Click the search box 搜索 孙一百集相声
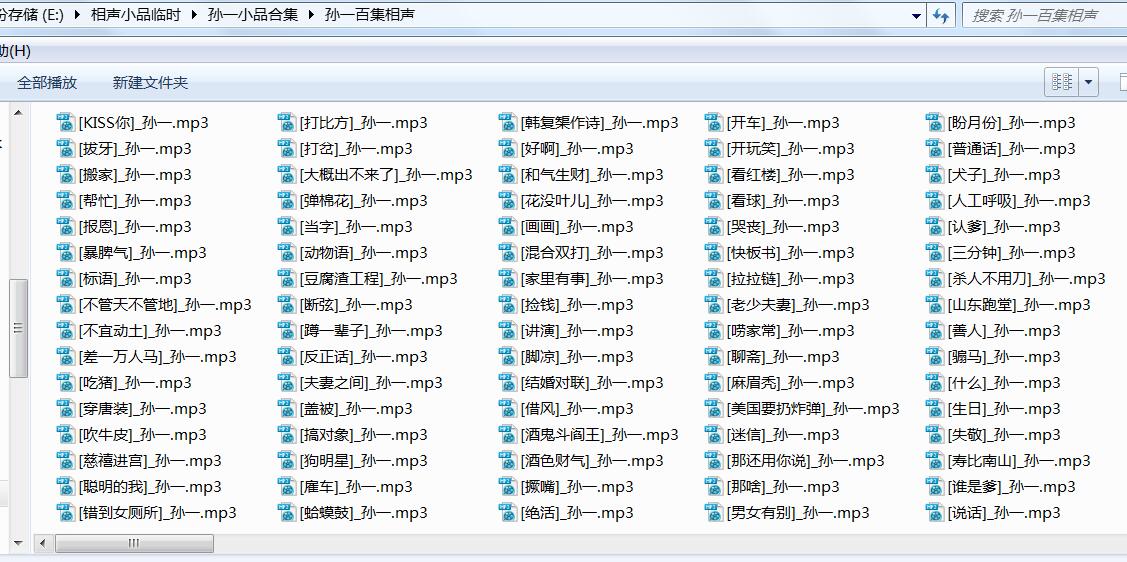Viewport: 1127px width, 562px height. (1044, 15)
